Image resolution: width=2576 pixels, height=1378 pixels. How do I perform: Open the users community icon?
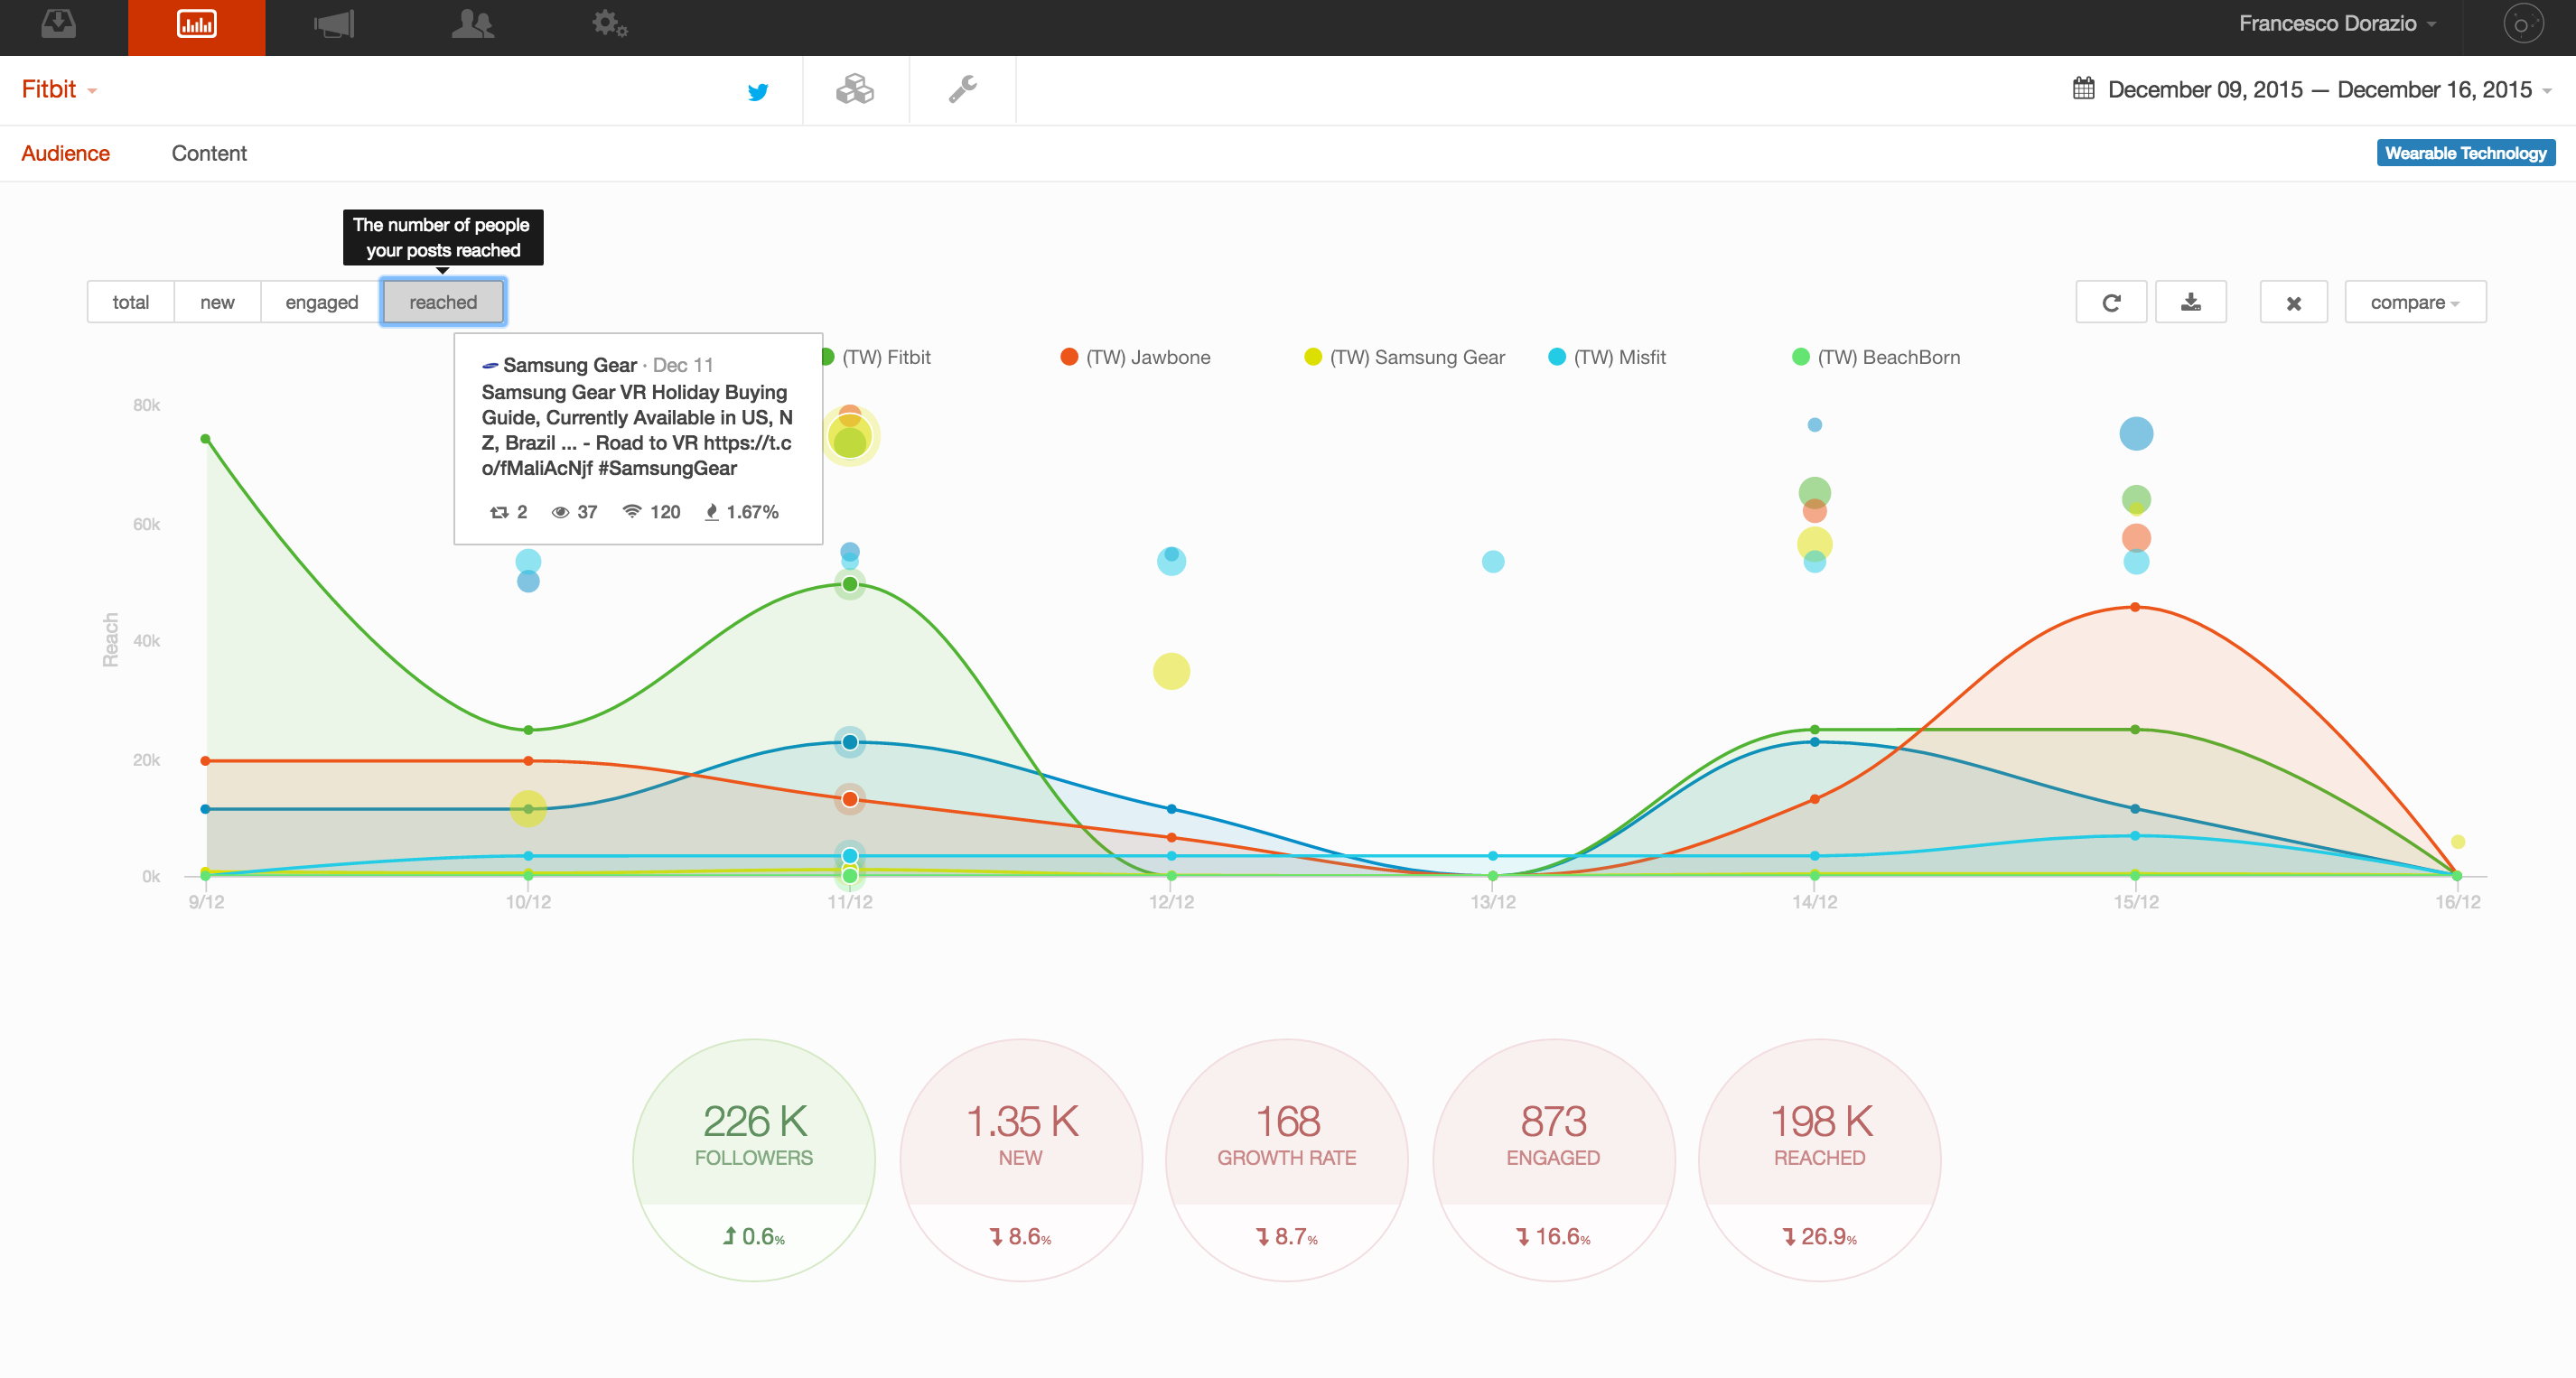tap(472, 25)
